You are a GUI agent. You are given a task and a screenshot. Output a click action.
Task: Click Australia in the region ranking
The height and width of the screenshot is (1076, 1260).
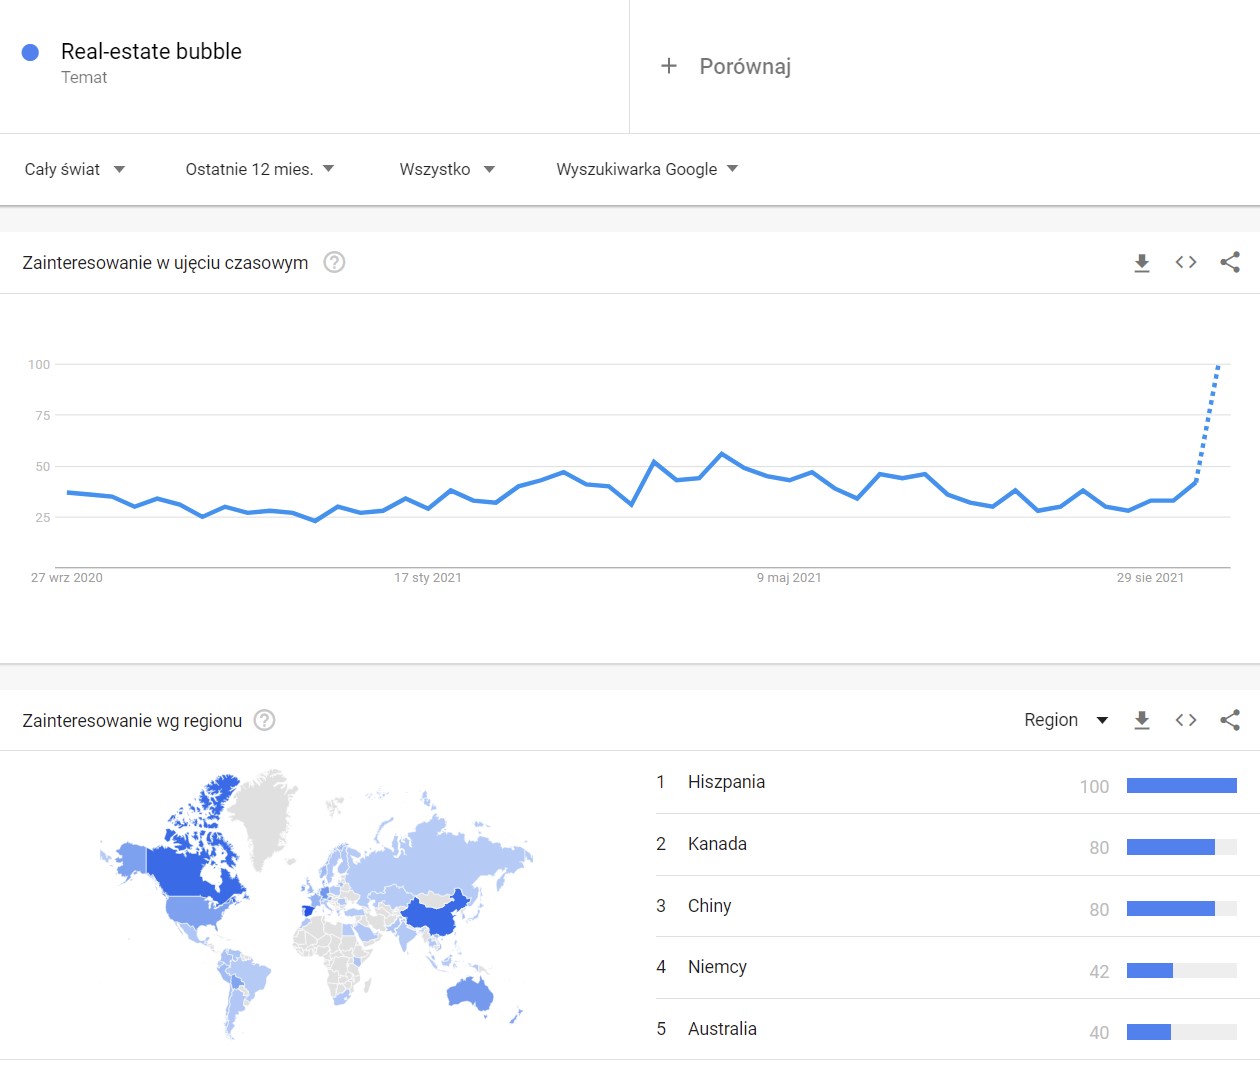tap(722, 1029)
